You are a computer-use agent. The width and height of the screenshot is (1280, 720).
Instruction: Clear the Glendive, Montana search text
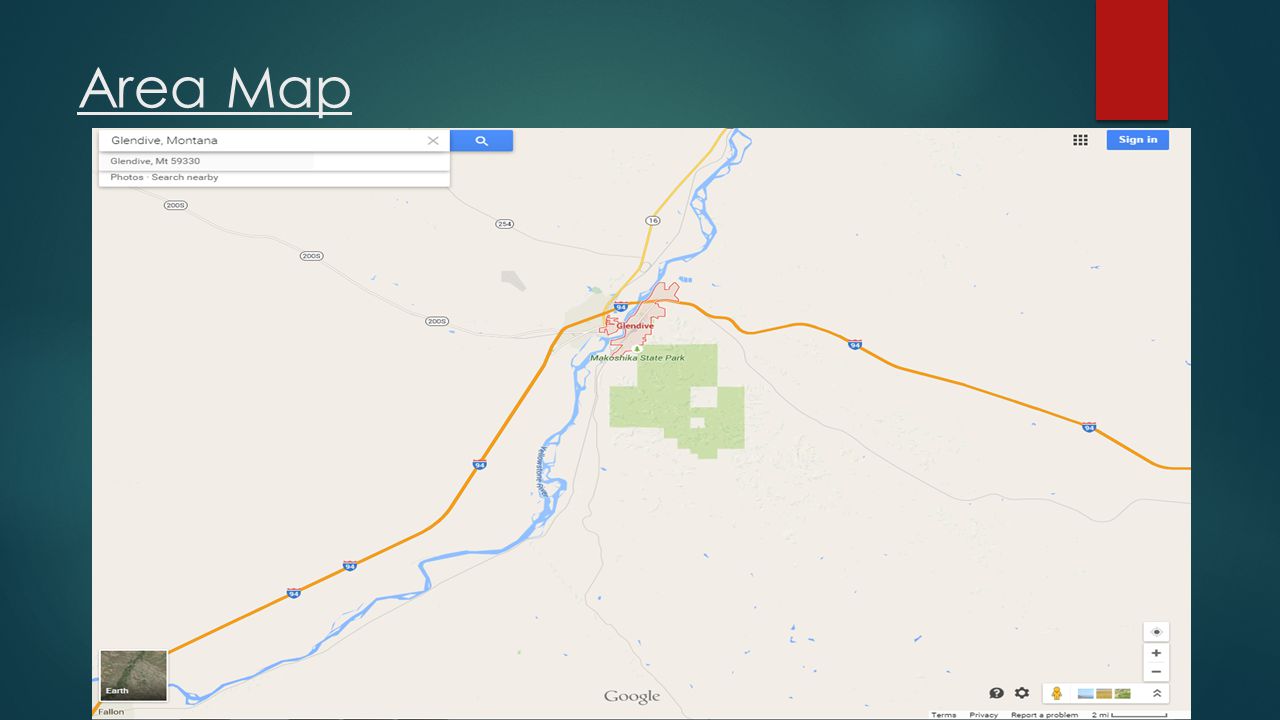pyautogui.click(x=433, y=141)
